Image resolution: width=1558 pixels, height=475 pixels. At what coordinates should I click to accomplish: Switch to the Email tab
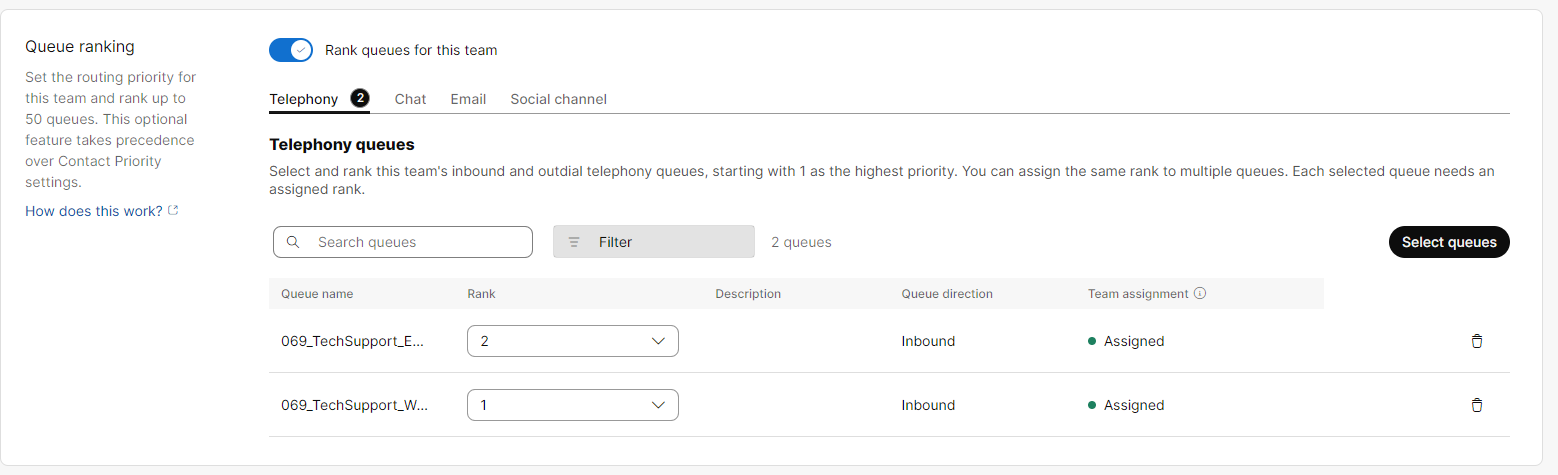pos(468,99)
